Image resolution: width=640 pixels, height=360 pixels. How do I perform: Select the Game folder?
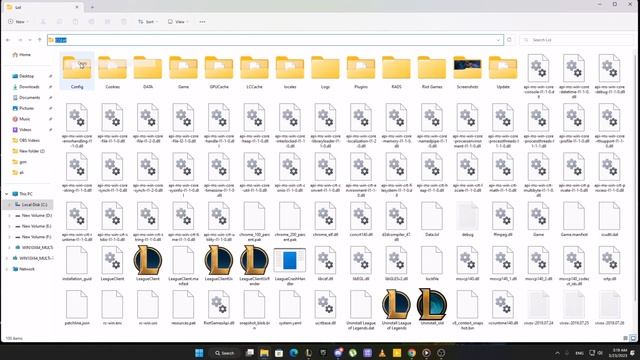183,72
